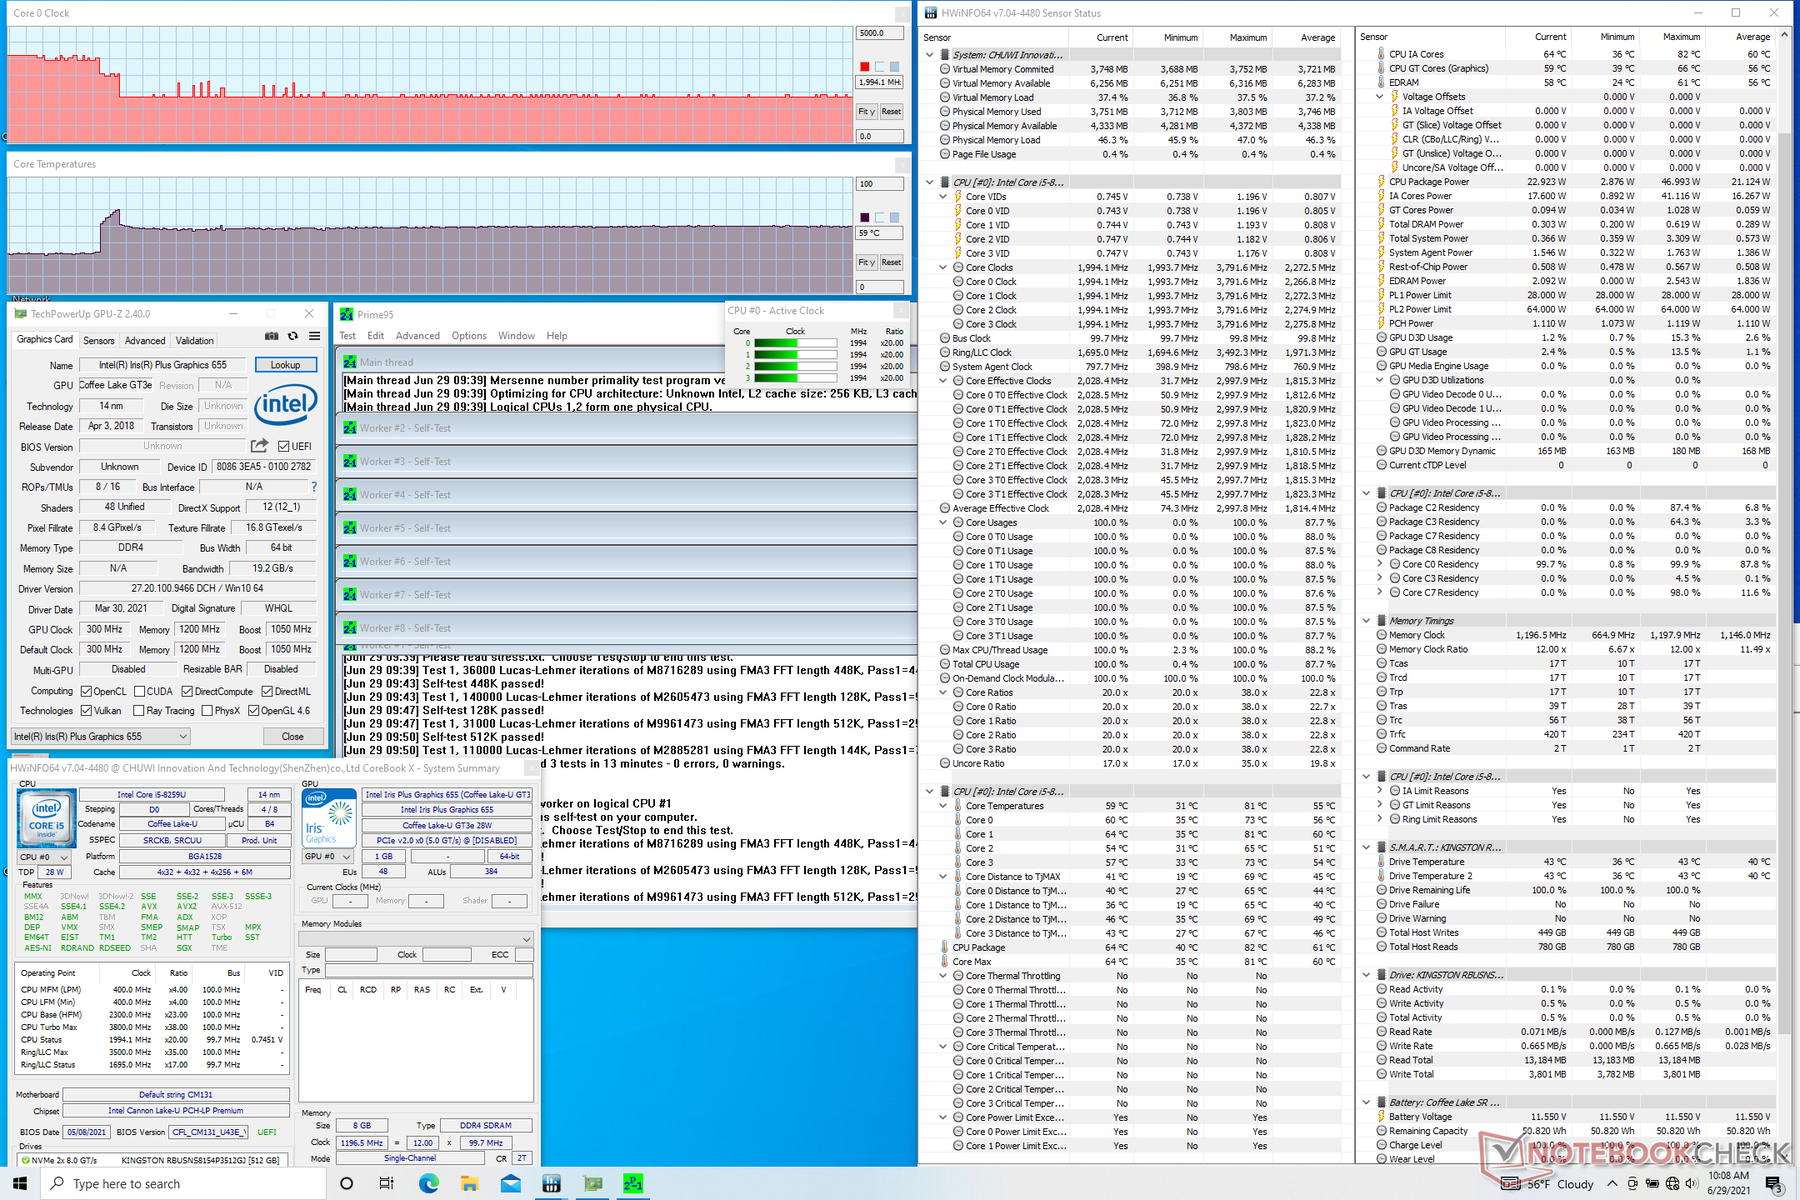The height and width of the screenshot is (1200, 1800).
Task: Open Mail app from taskbar
Action: (511, 1184)
